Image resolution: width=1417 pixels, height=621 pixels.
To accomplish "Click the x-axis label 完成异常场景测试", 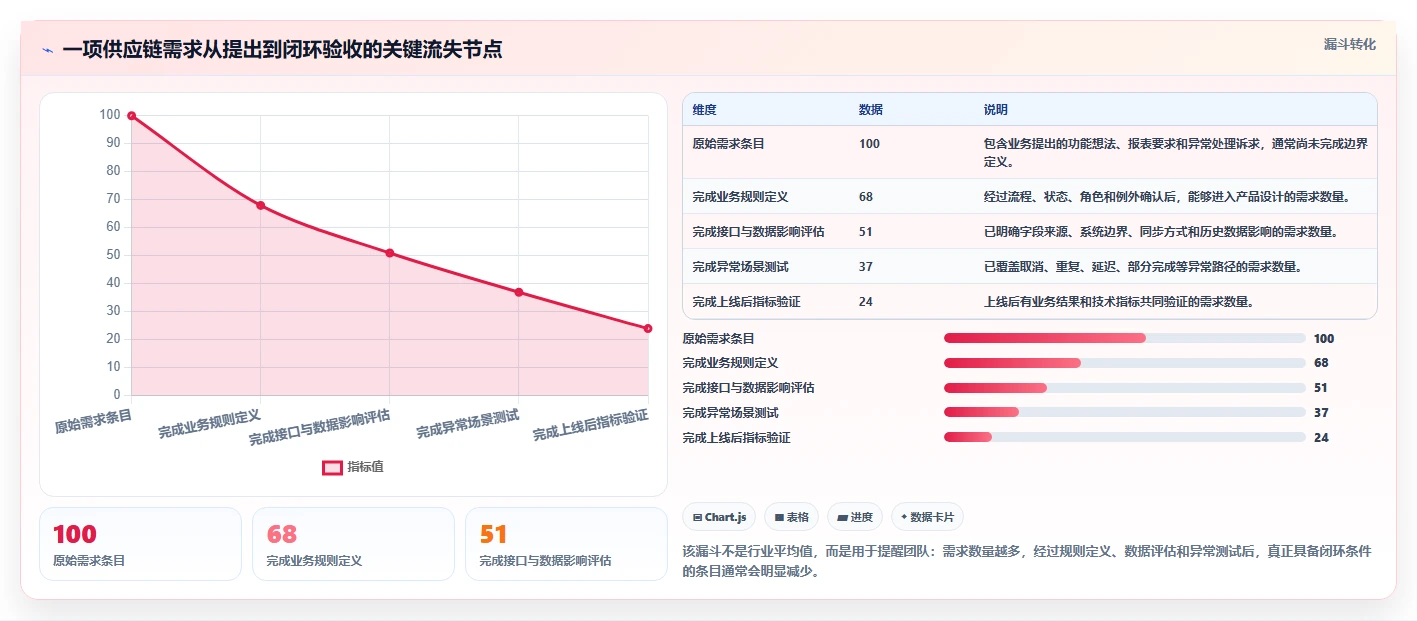I will [468, 425].
